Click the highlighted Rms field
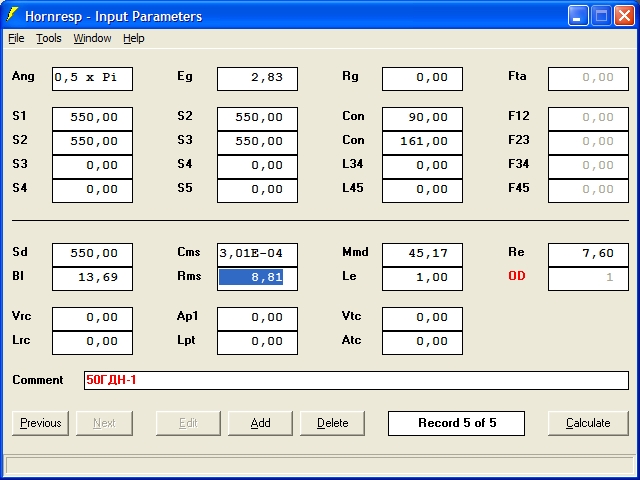This screenshot has width=640, height=480. point(257,278)
